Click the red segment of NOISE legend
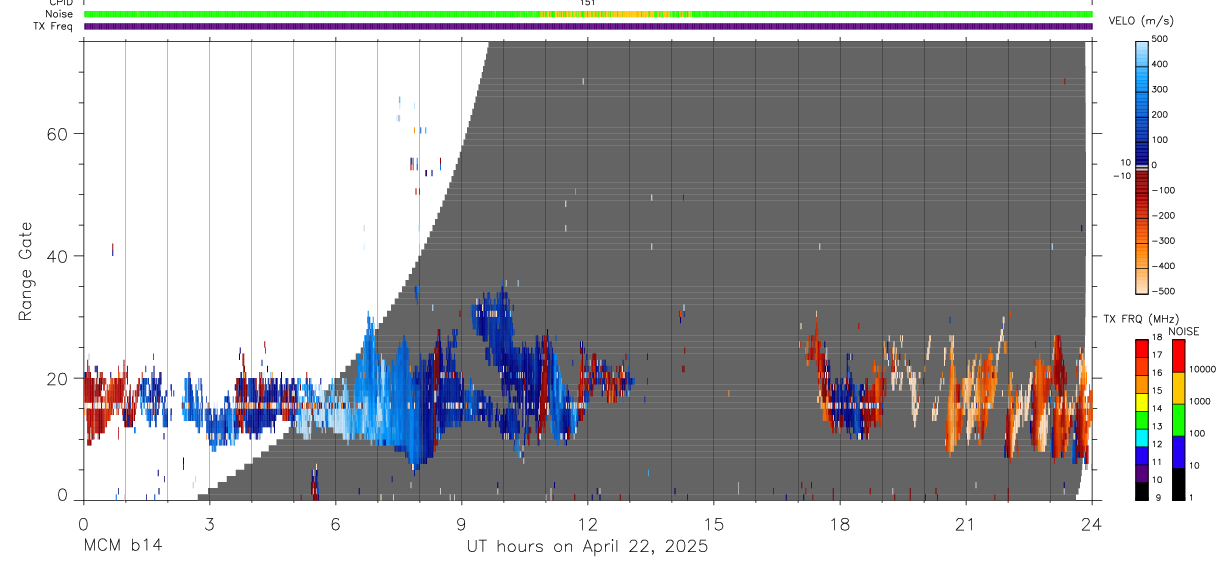1228x567 pixels. [1178, 355]
